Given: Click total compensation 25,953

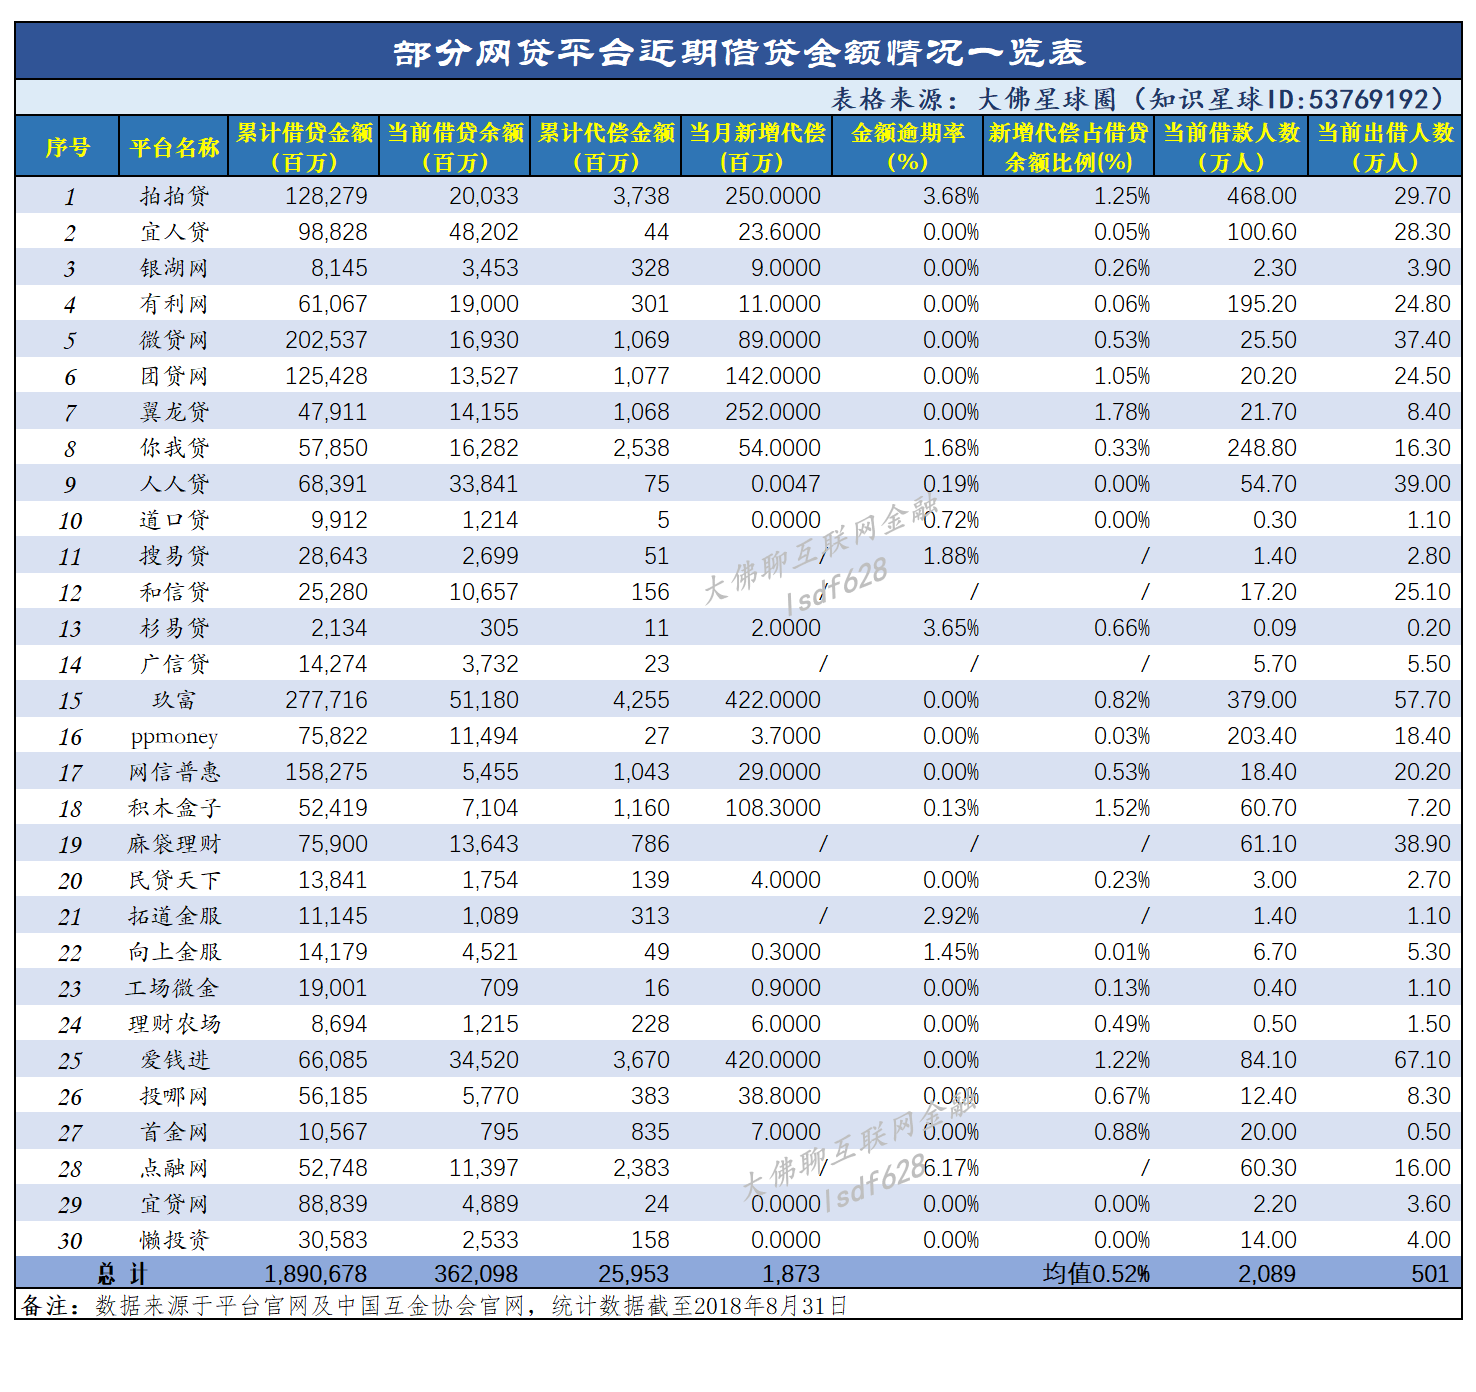Looking at the screenshot, I should 634,1274.
